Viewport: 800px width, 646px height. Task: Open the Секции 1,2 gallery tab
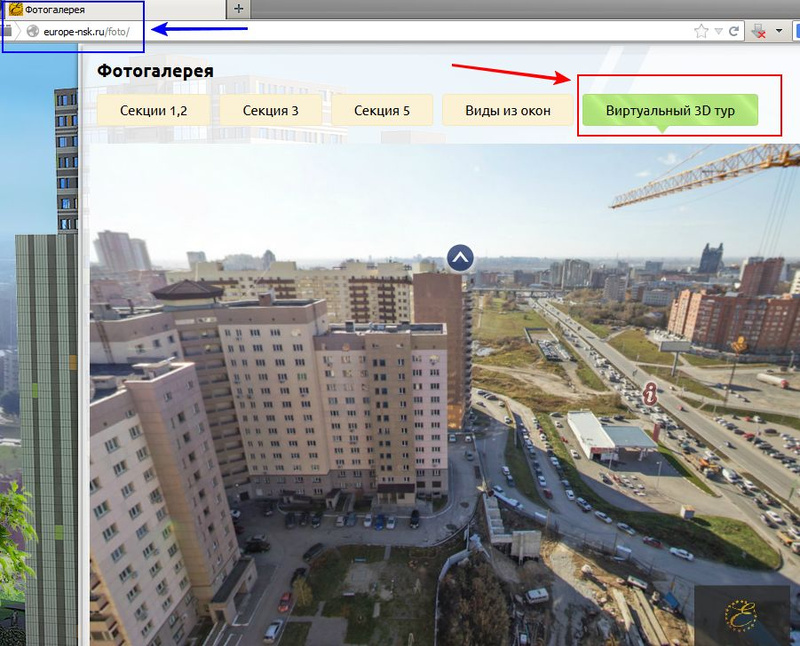pos(153,110)
